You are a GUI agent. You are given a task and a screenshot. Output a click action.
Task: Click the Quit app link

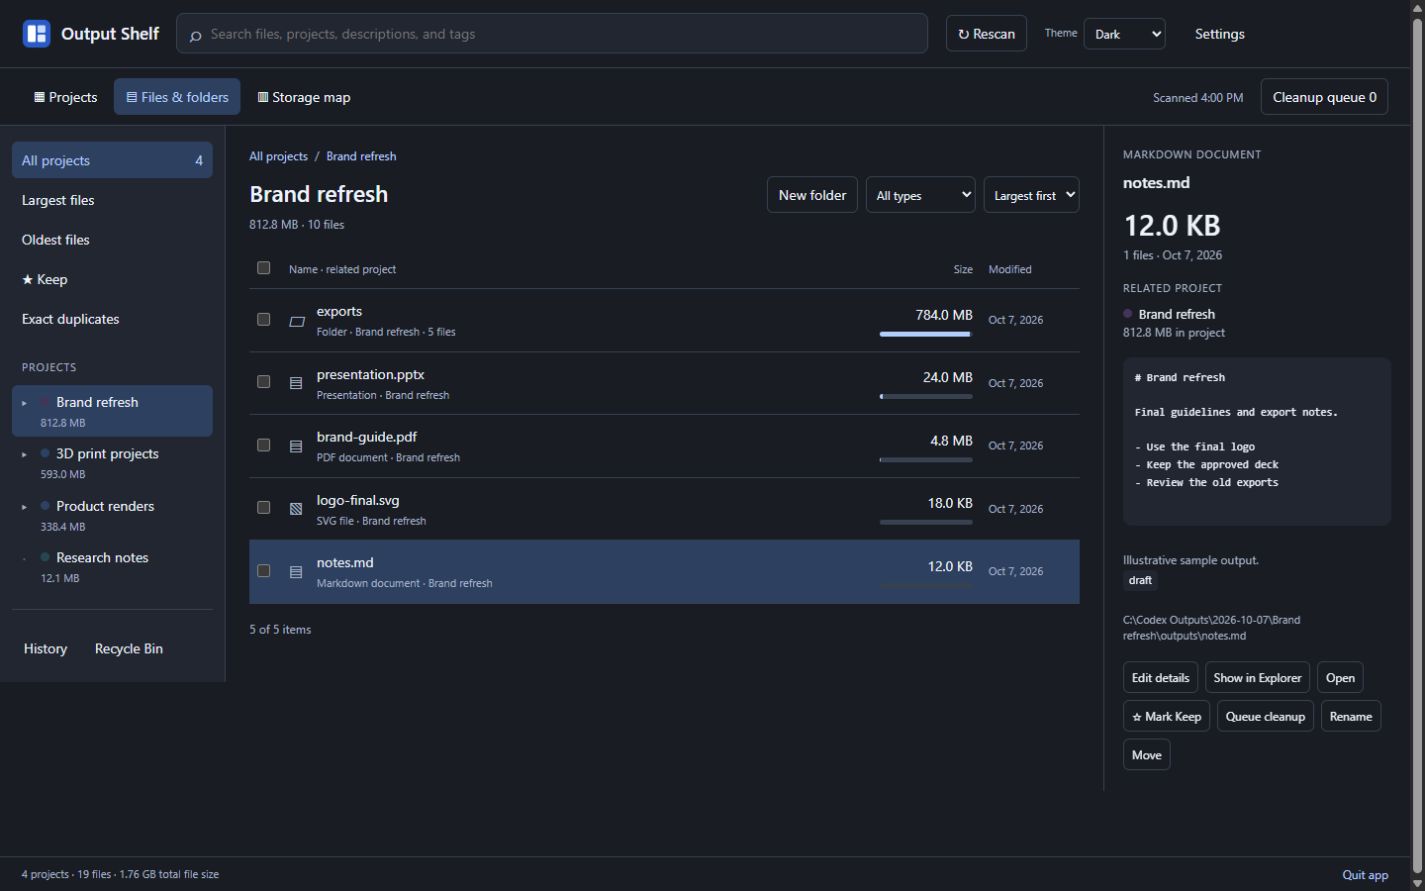(1365, 875)
